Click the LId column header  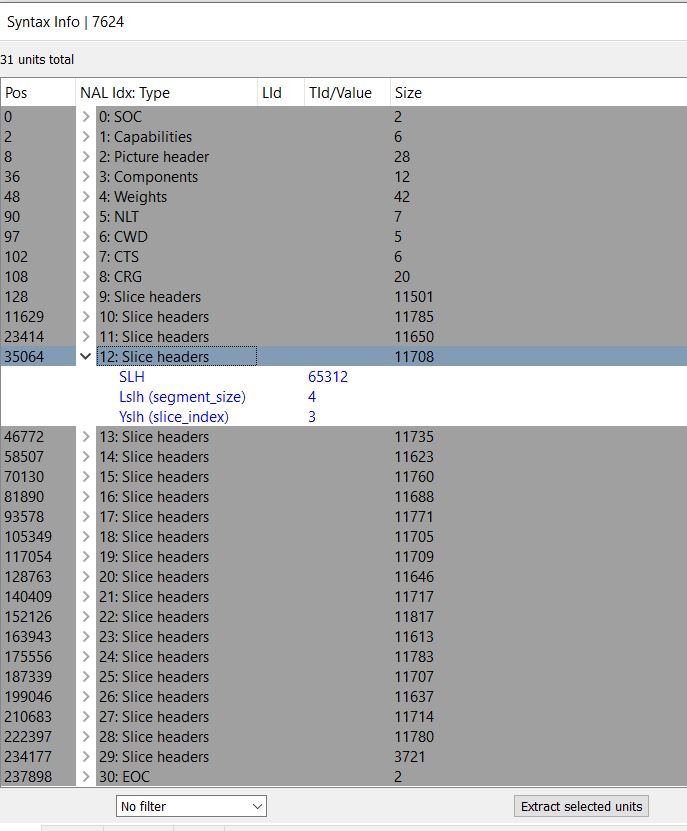coord(281,93)
